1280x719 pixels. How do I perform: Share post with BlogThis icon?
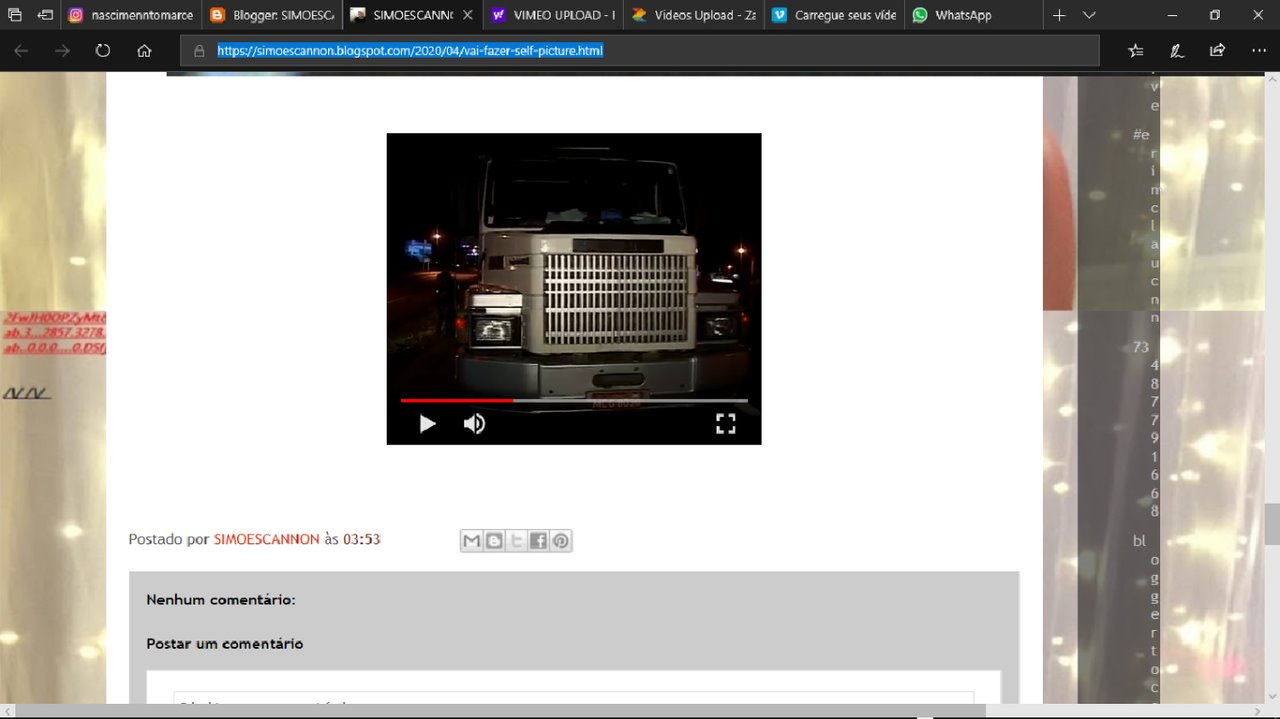pyautogui.click(x=494, y=541)
